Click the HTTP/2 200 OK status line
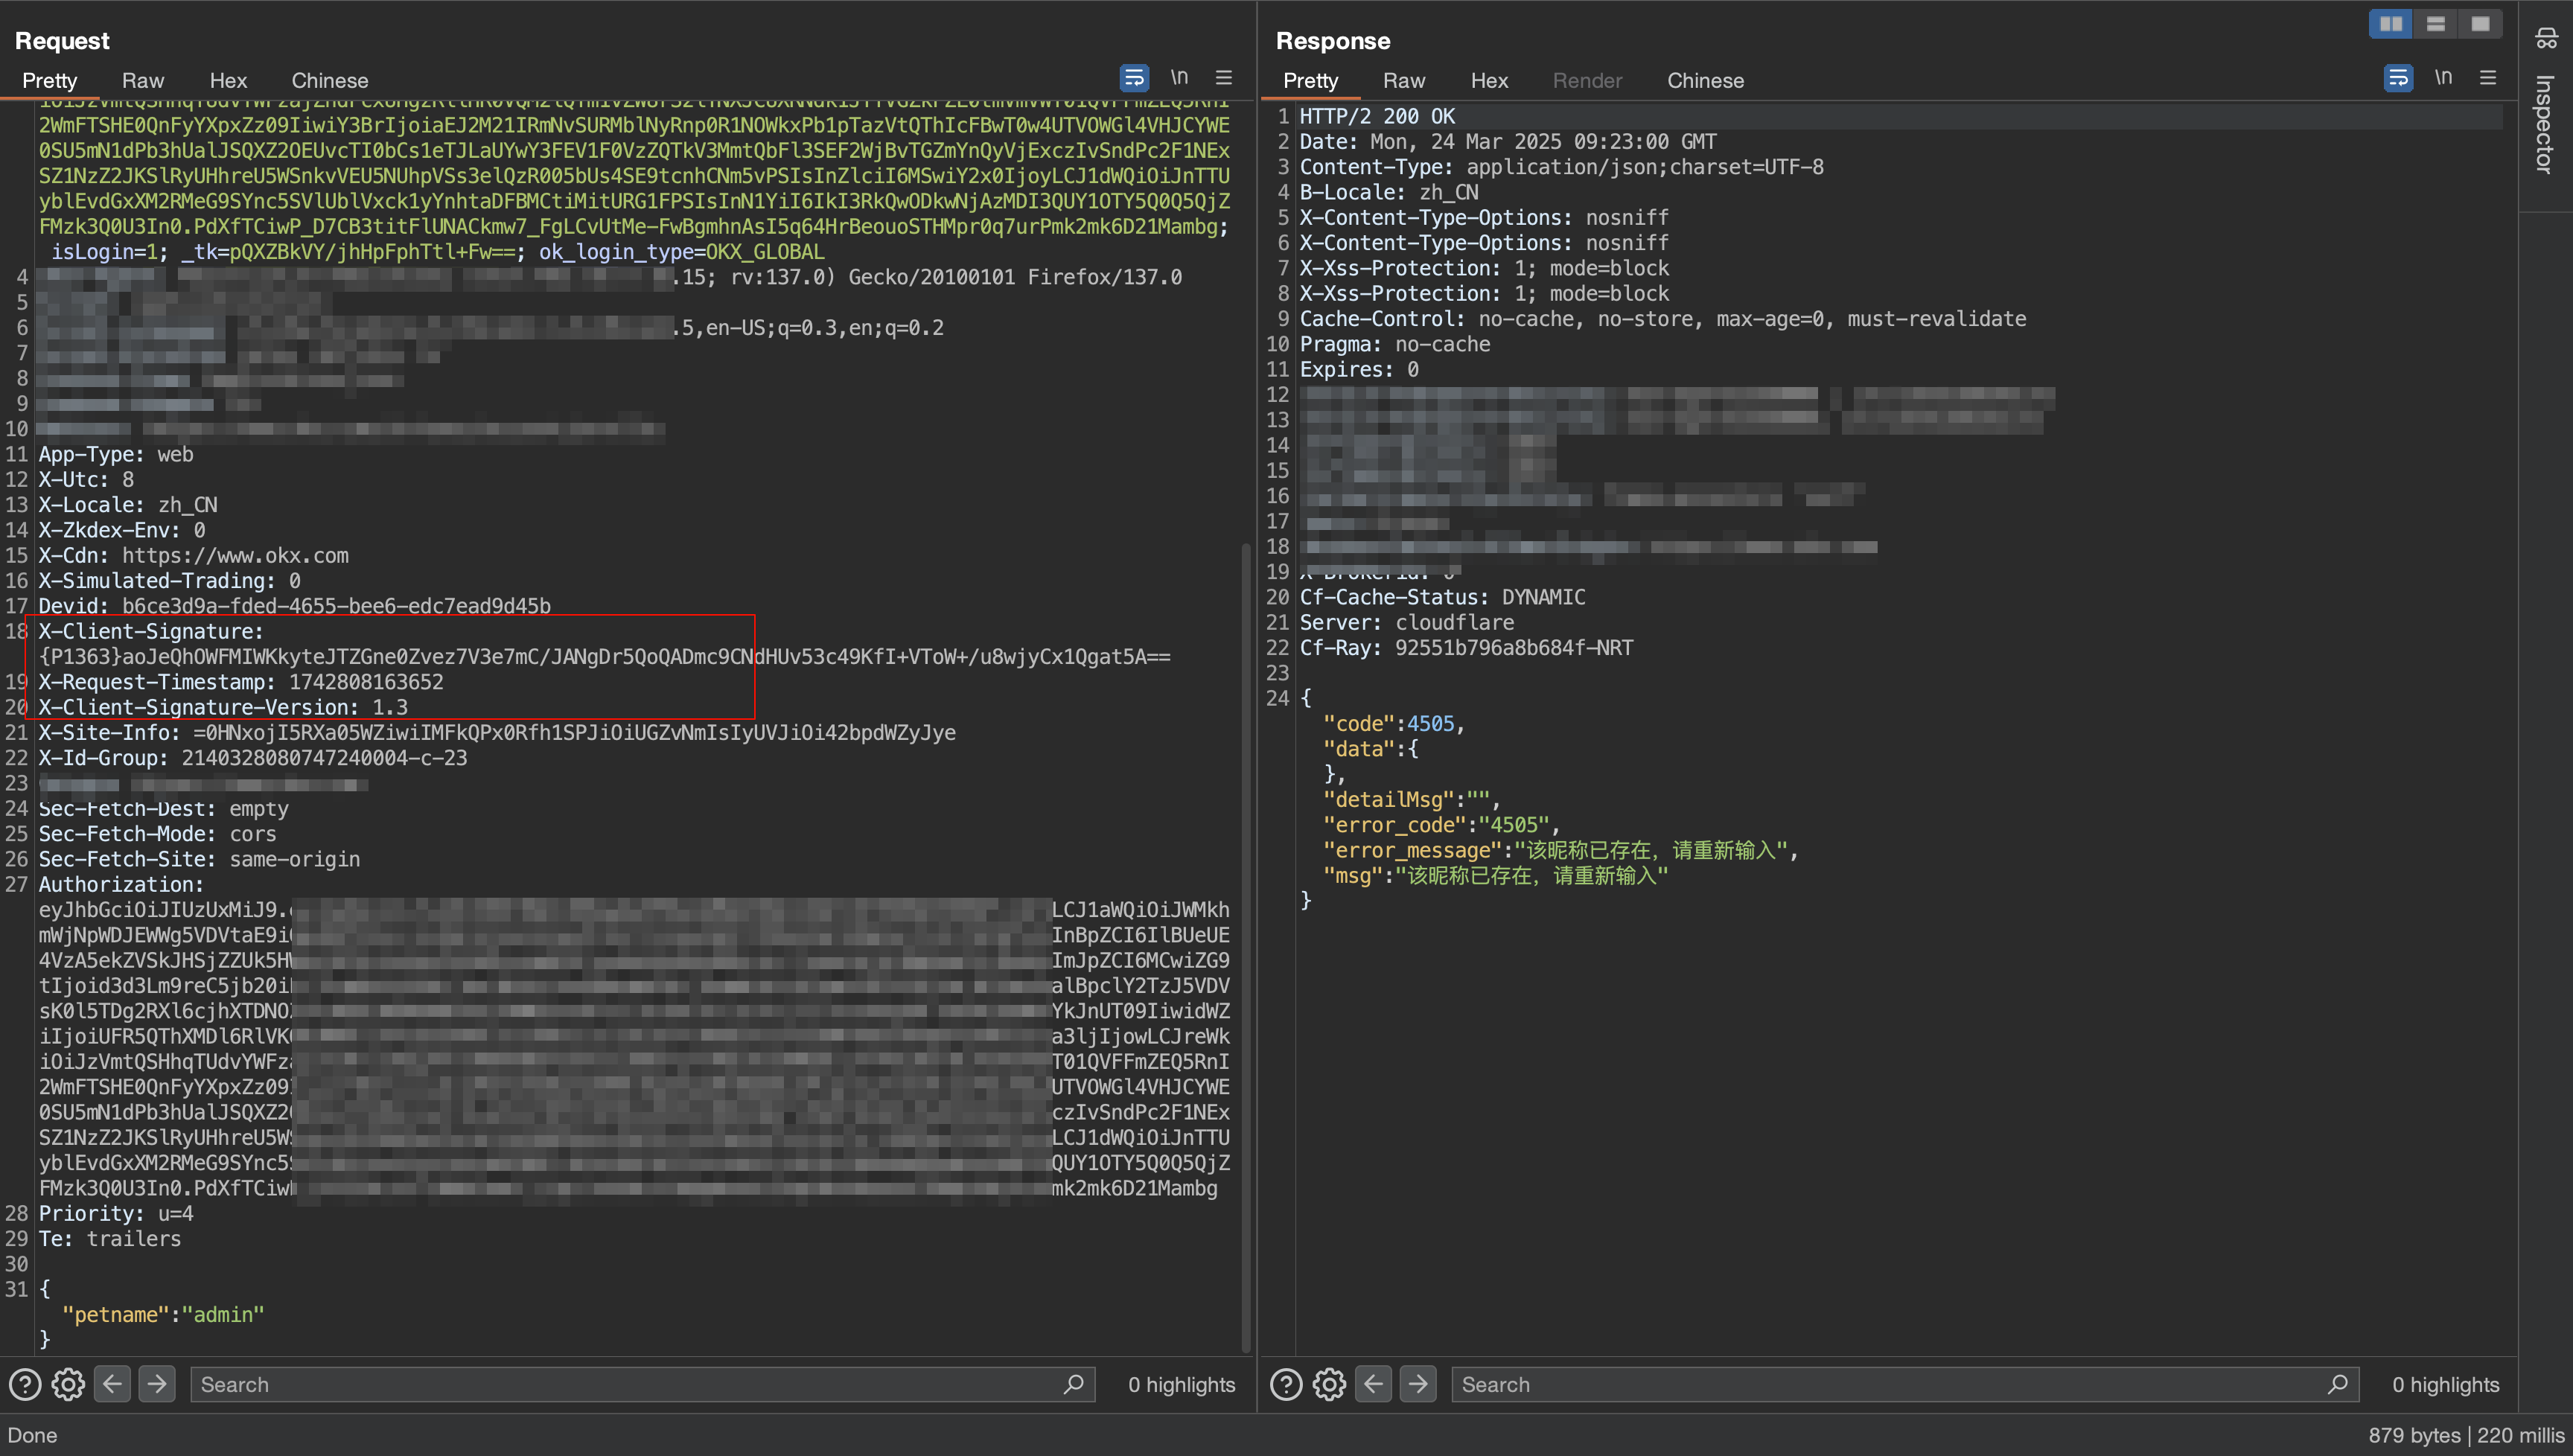Screen dimensions: 2573x1456 [x=1377, y=116]
